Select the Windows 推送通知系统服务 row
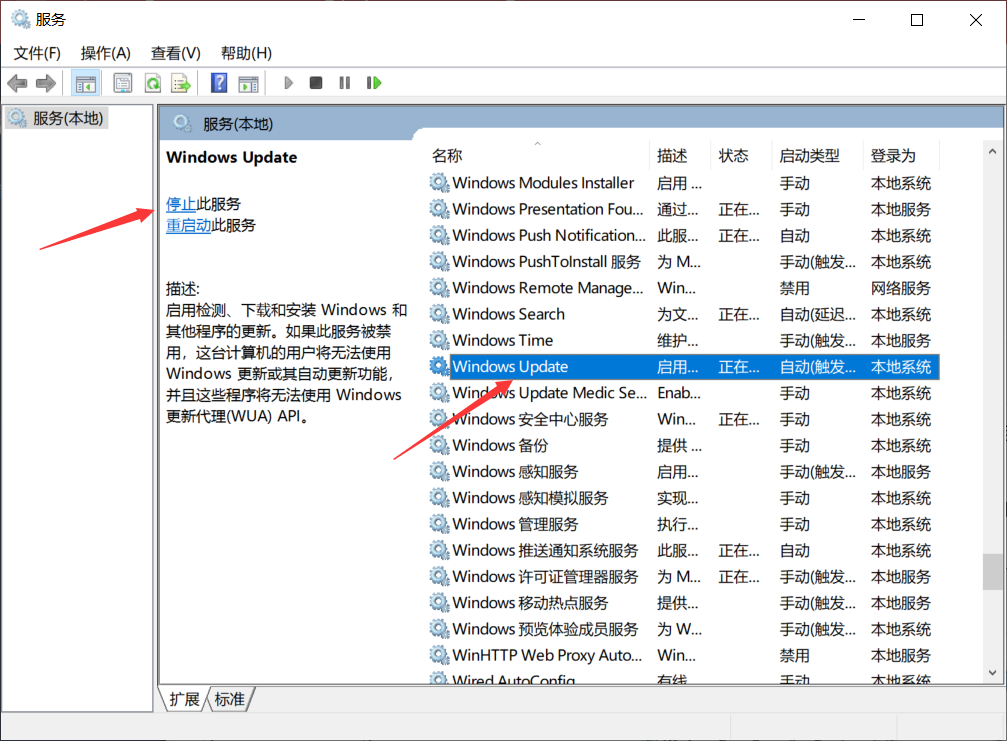The width and height of the screenshot is (1007, 741). coord(683,550)
